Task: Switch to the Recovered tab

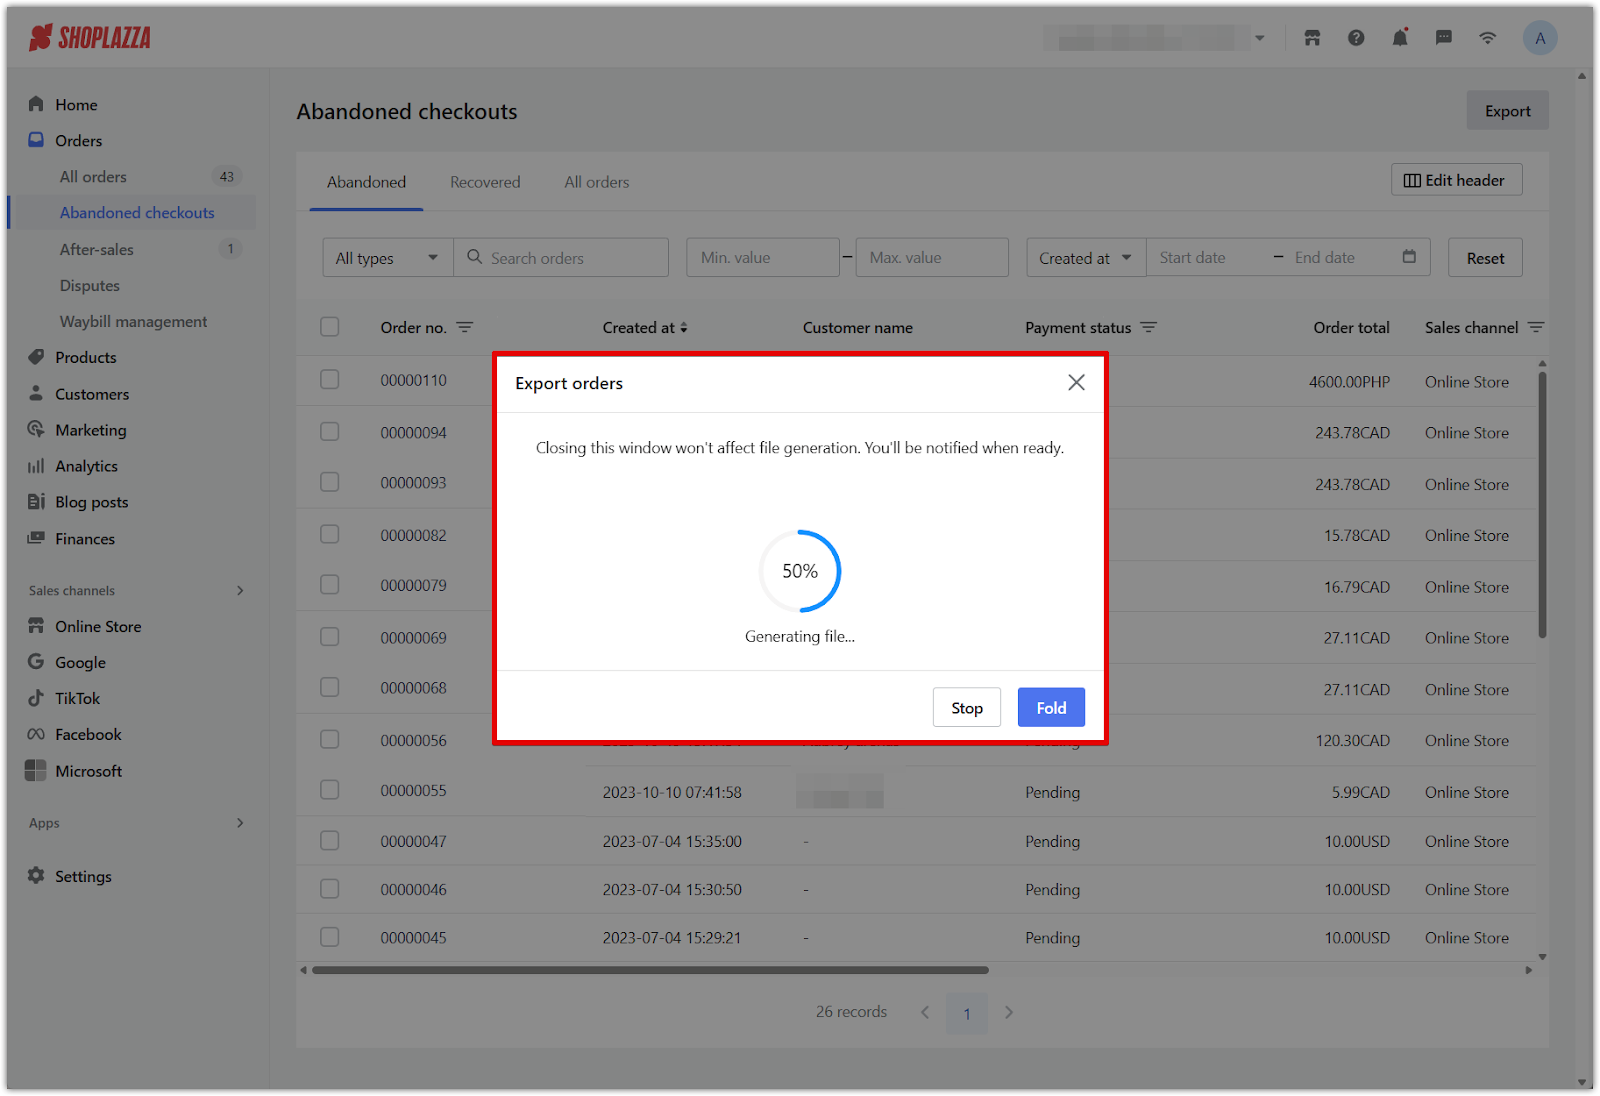Action: click(485, 182)
